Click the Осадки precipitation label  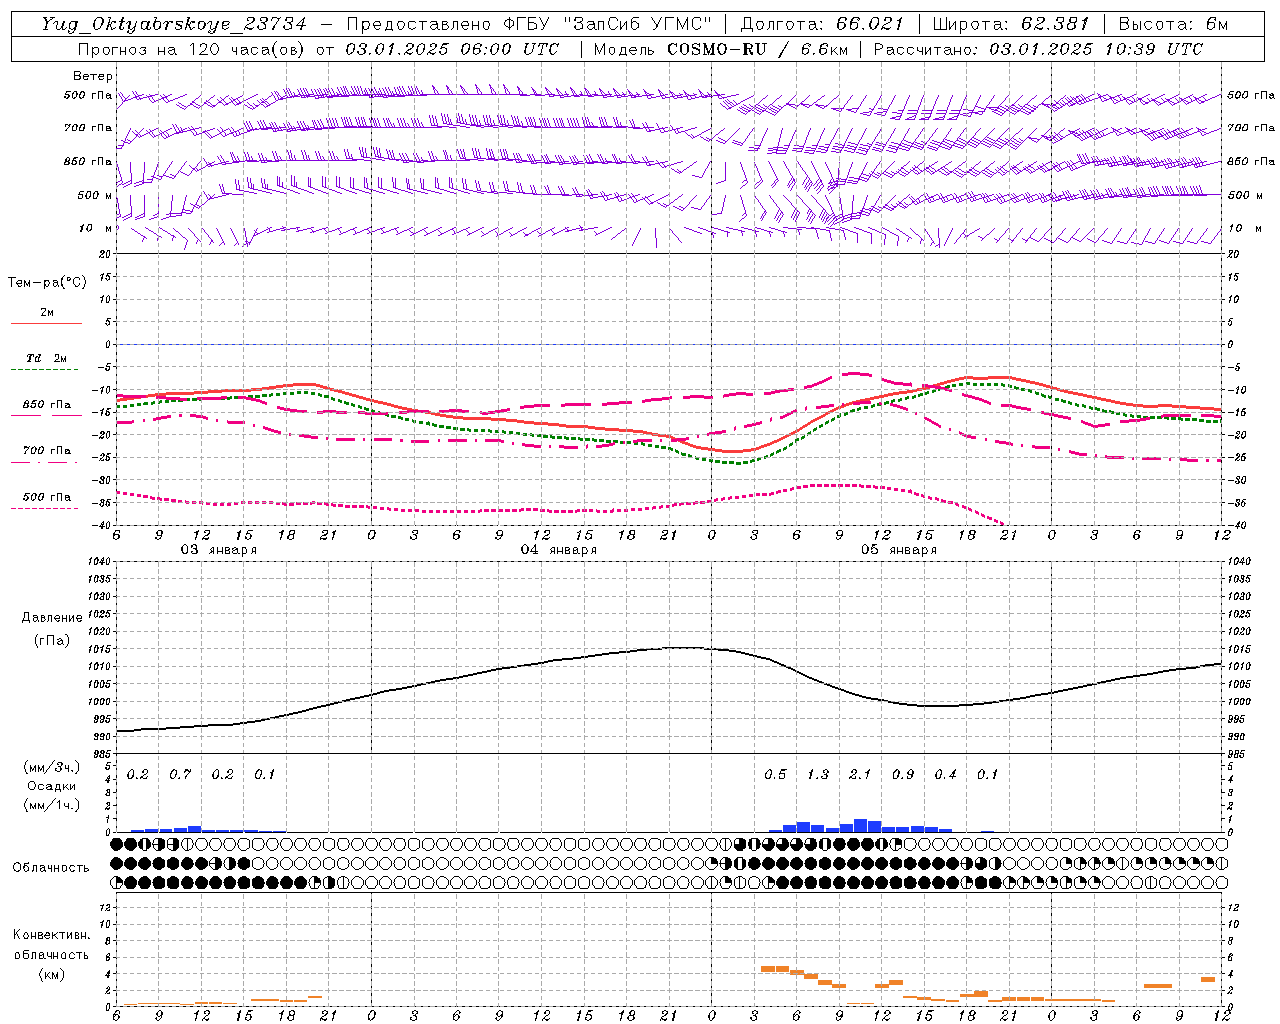click(x=51, y=786)
